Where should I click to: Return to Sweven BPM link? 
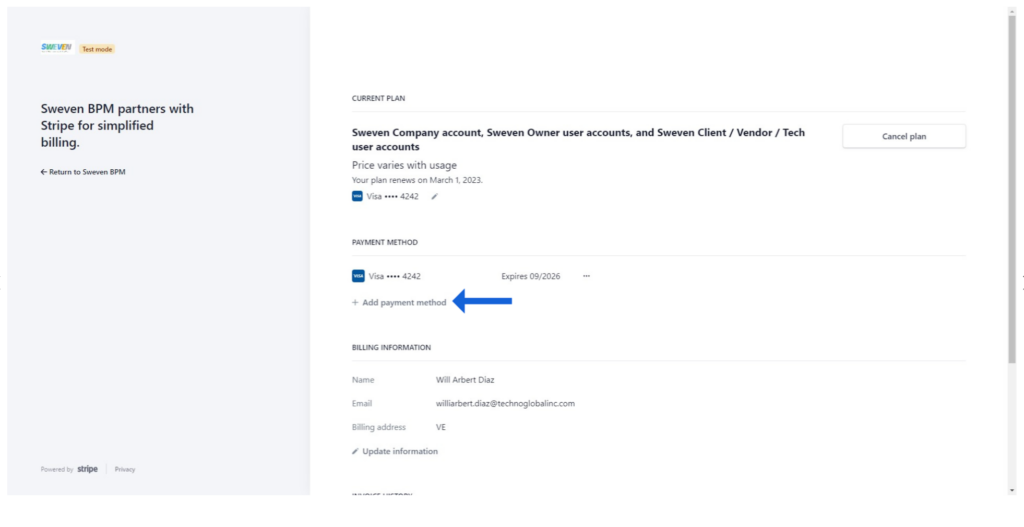[83, 172]
